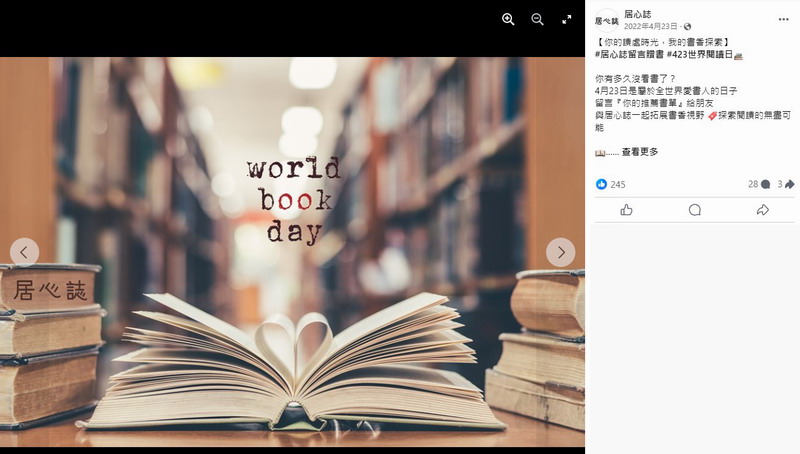Expand post with 查看更多

point(640,152)
